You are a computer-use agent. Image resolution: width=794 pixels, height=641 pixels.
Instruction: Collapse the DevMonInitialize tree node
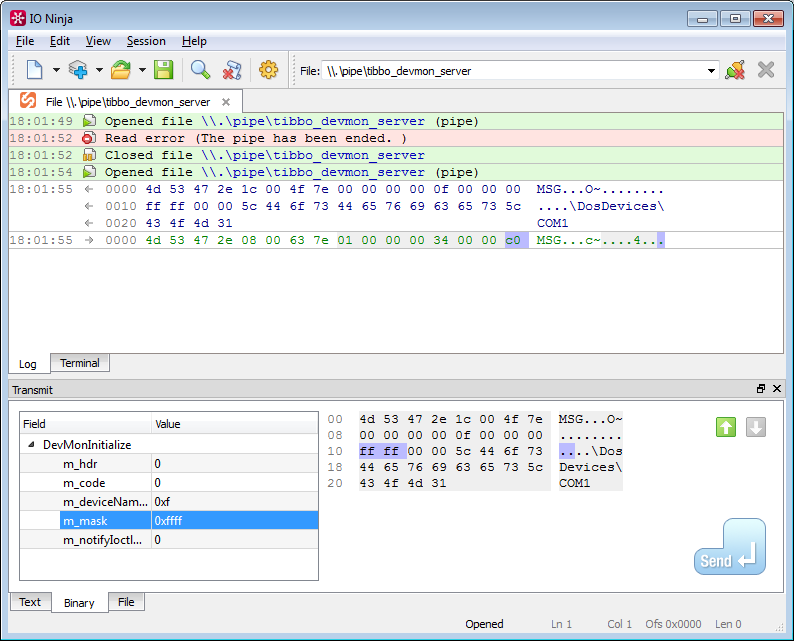pos(31,445)
